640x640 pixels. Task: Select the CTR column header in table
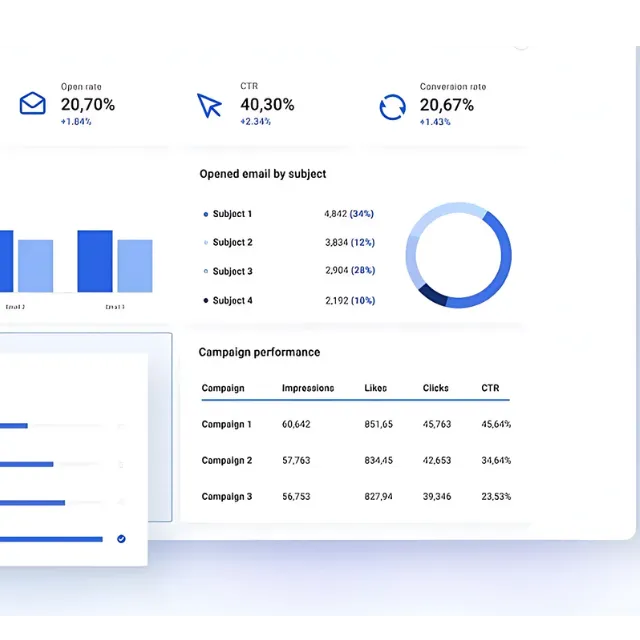coord(490,388)
